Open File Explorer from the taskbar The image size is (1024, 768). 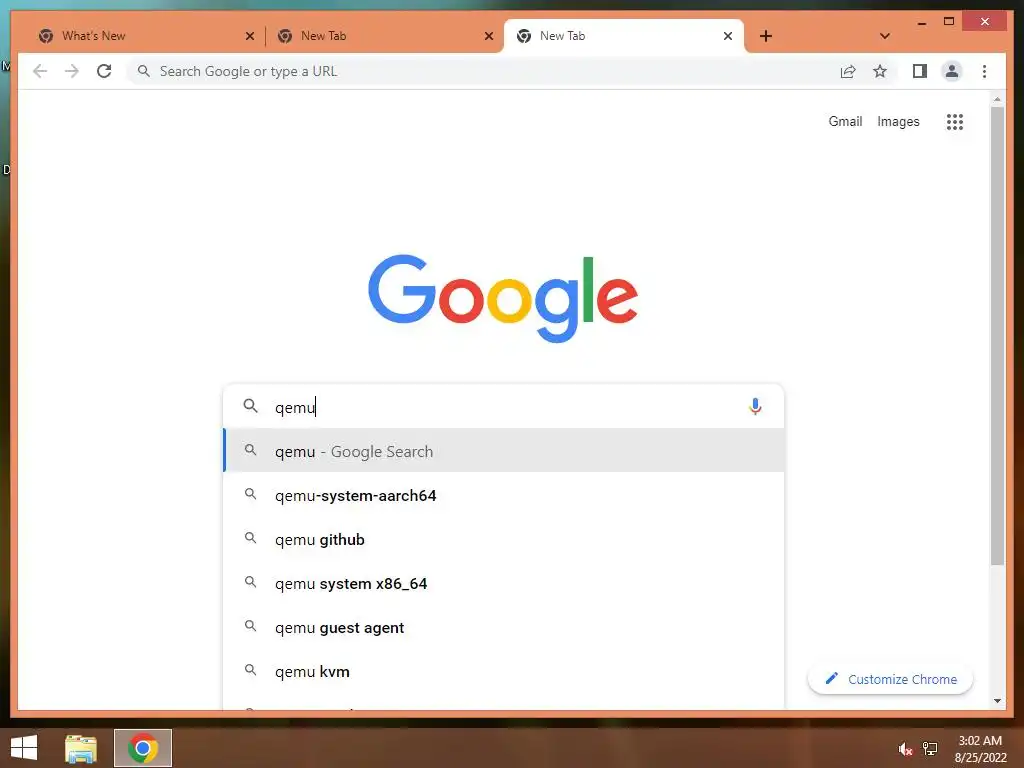pos(81,748)
